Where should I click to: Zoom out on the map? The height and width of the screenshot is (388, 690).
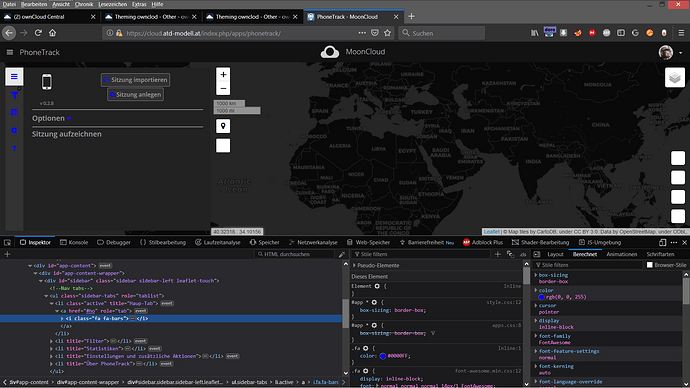[x=223, y=88]
